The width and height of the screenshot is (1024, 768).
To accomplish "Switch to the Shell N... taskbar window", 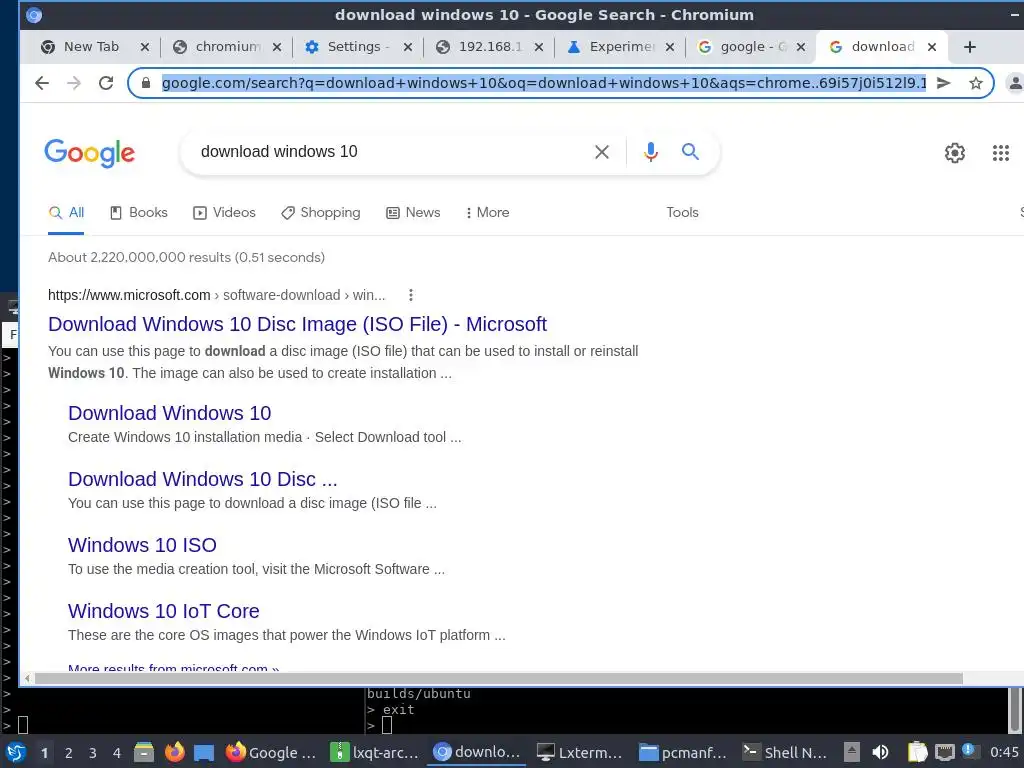I will (786, 752).
